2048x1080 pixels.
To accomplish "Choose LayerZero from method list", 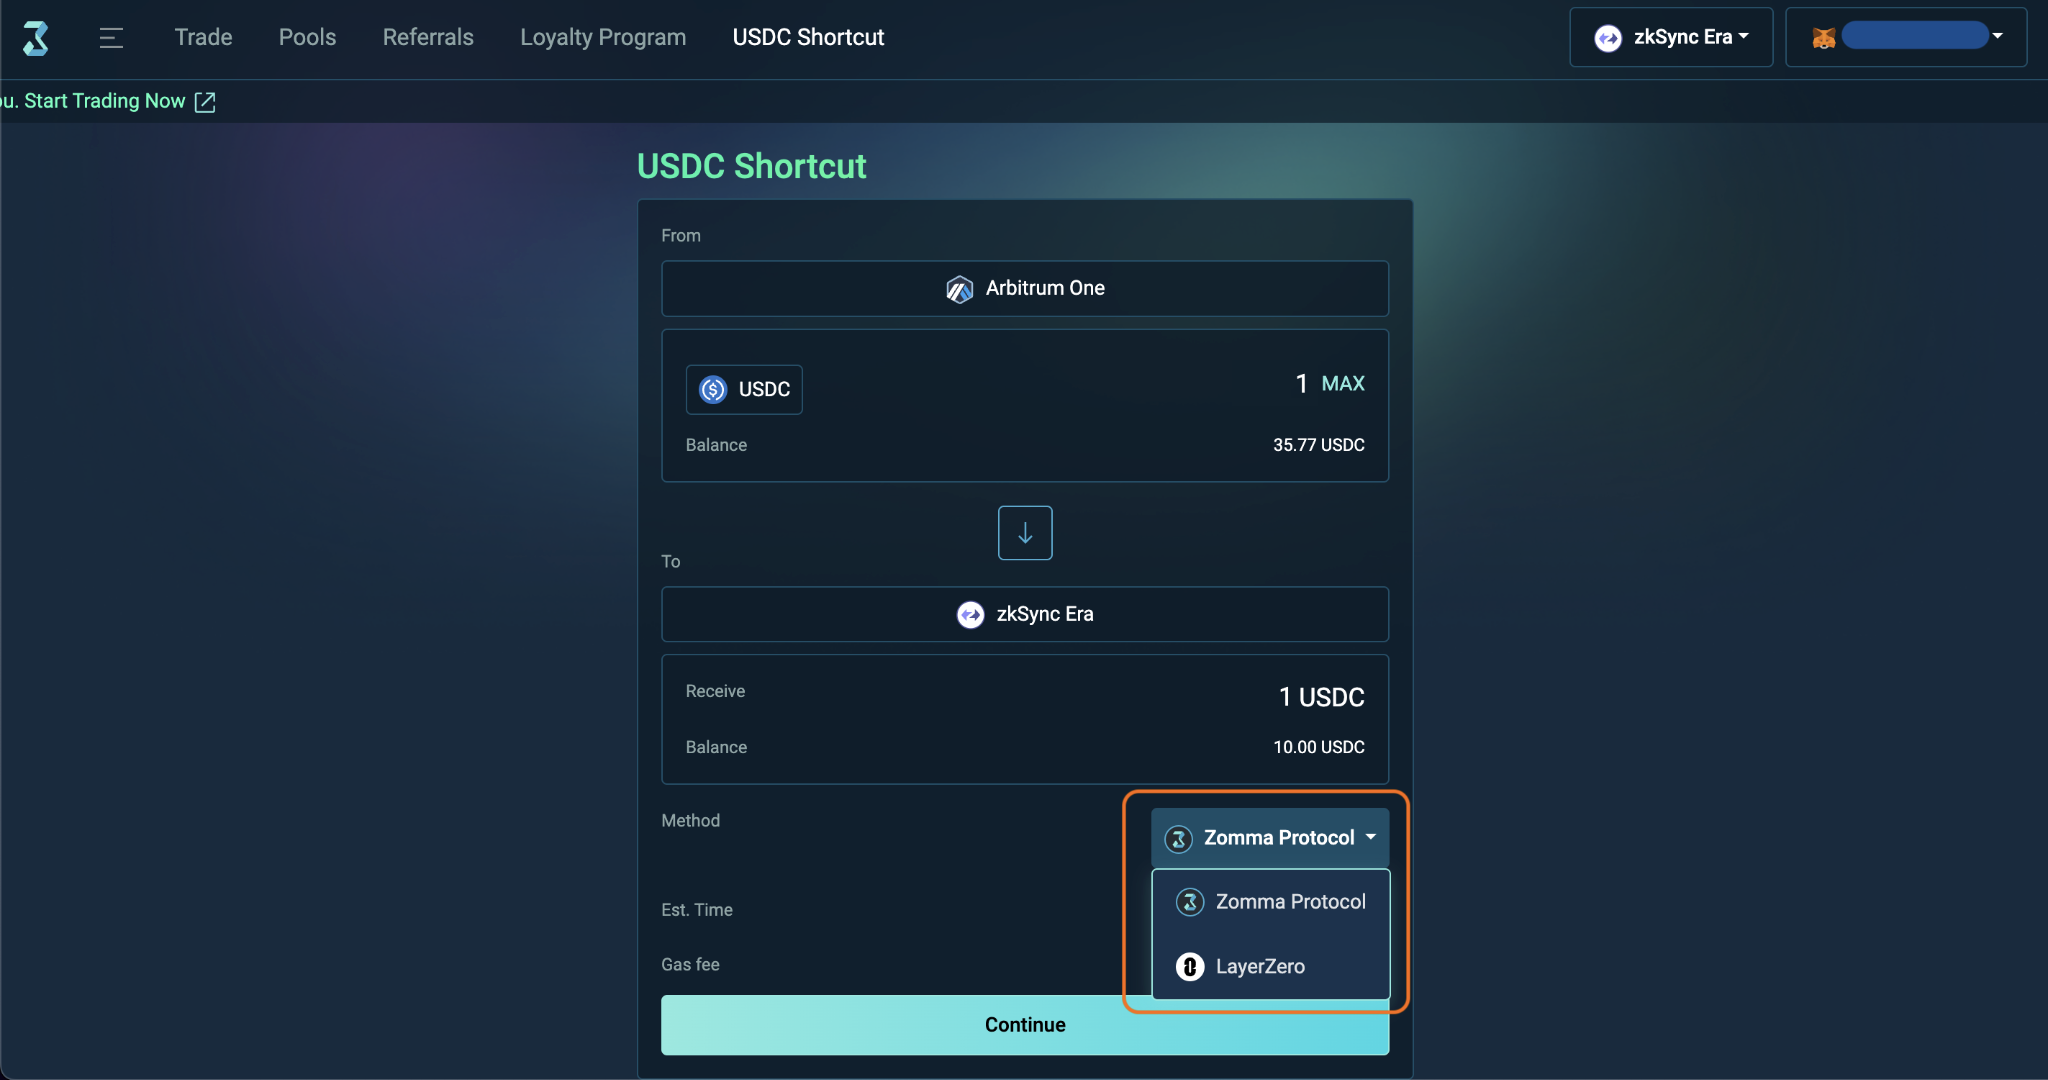I will tap(1271, 966).
